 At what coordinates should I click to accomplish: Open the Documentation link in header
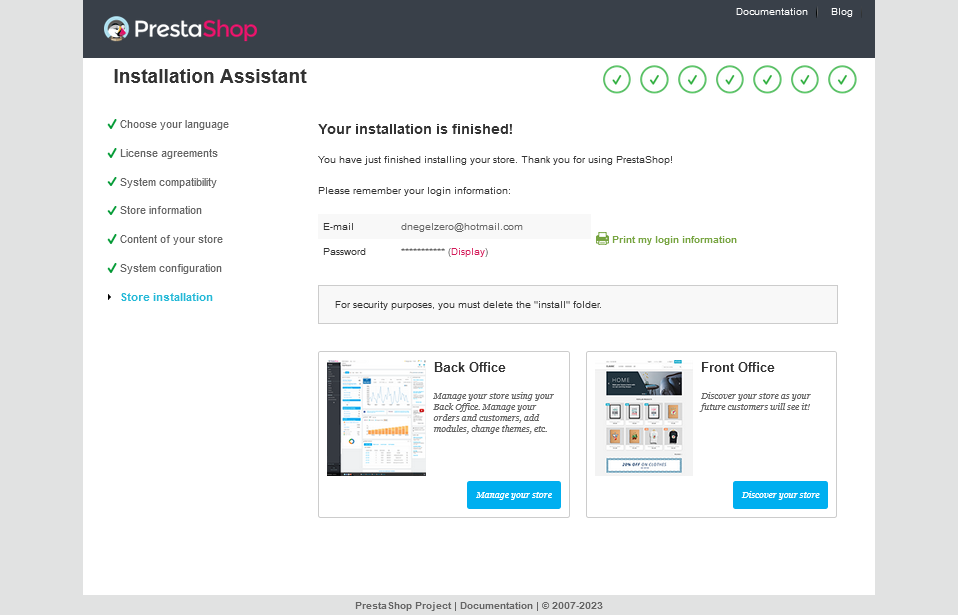tap(771, 12)
